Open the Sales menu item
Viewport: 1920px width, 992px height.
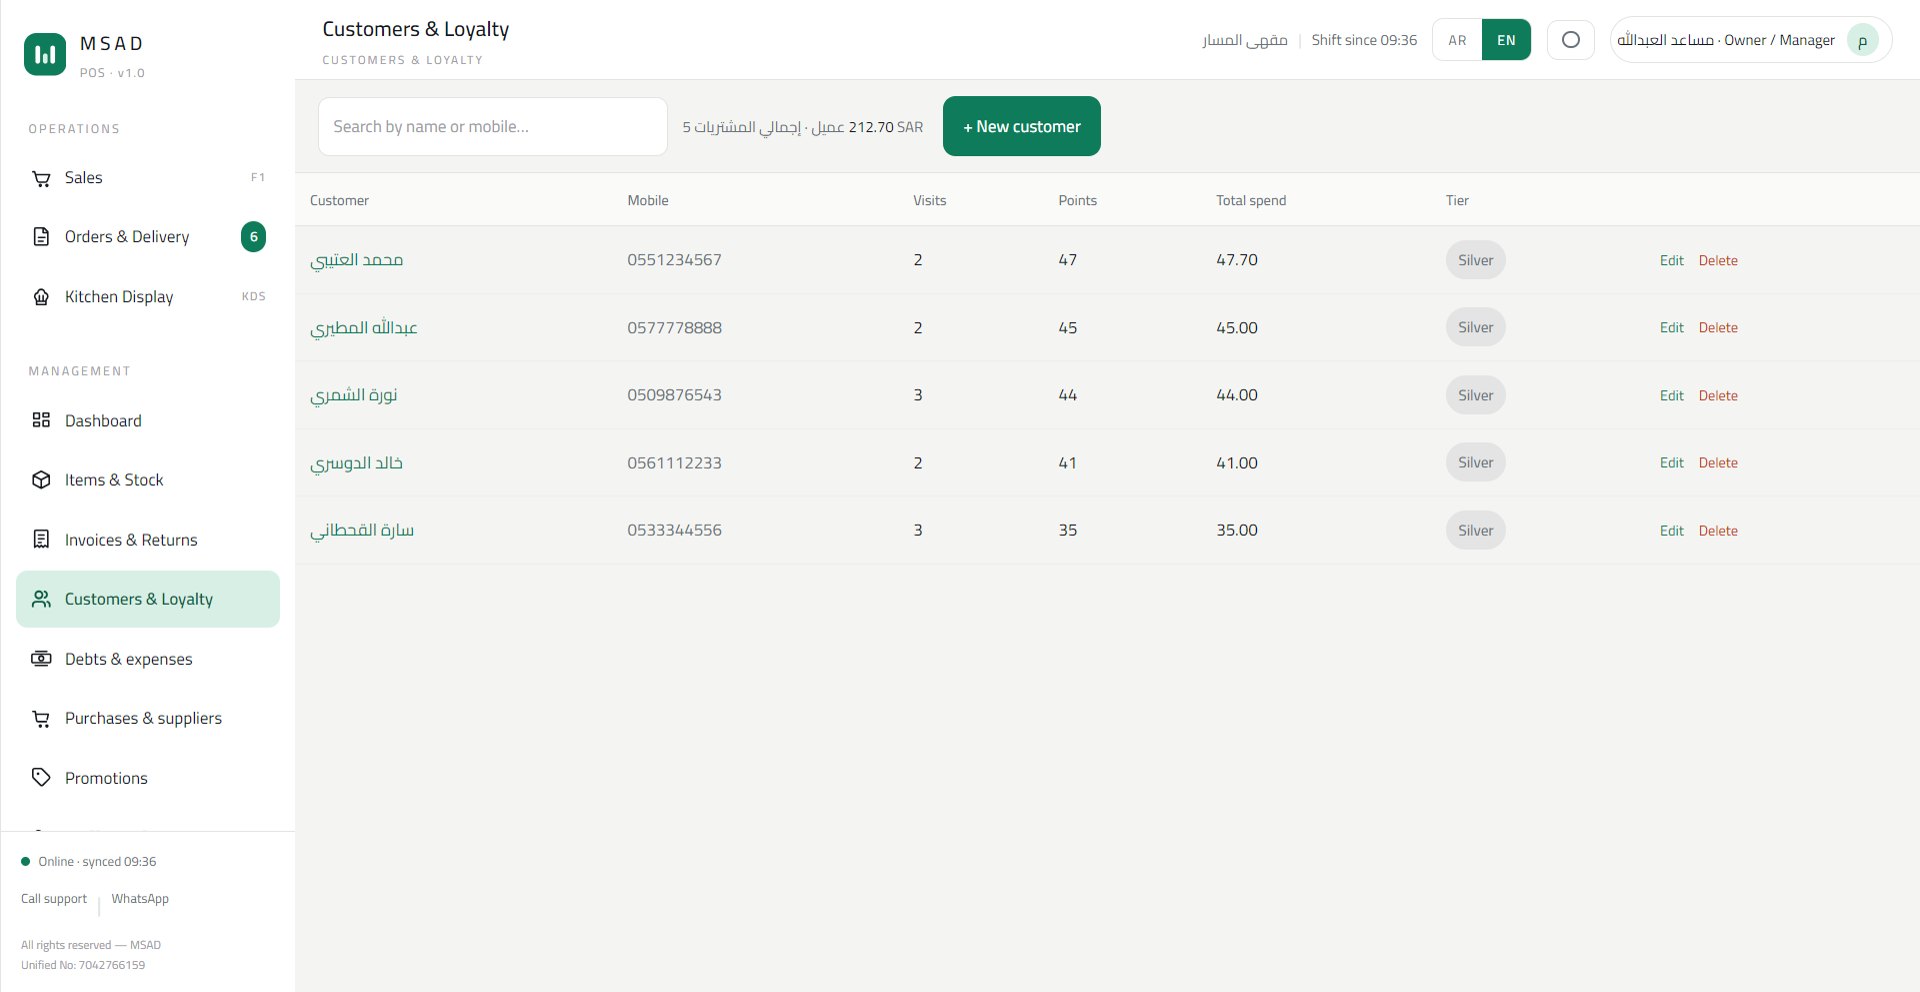tap(148, 178)
